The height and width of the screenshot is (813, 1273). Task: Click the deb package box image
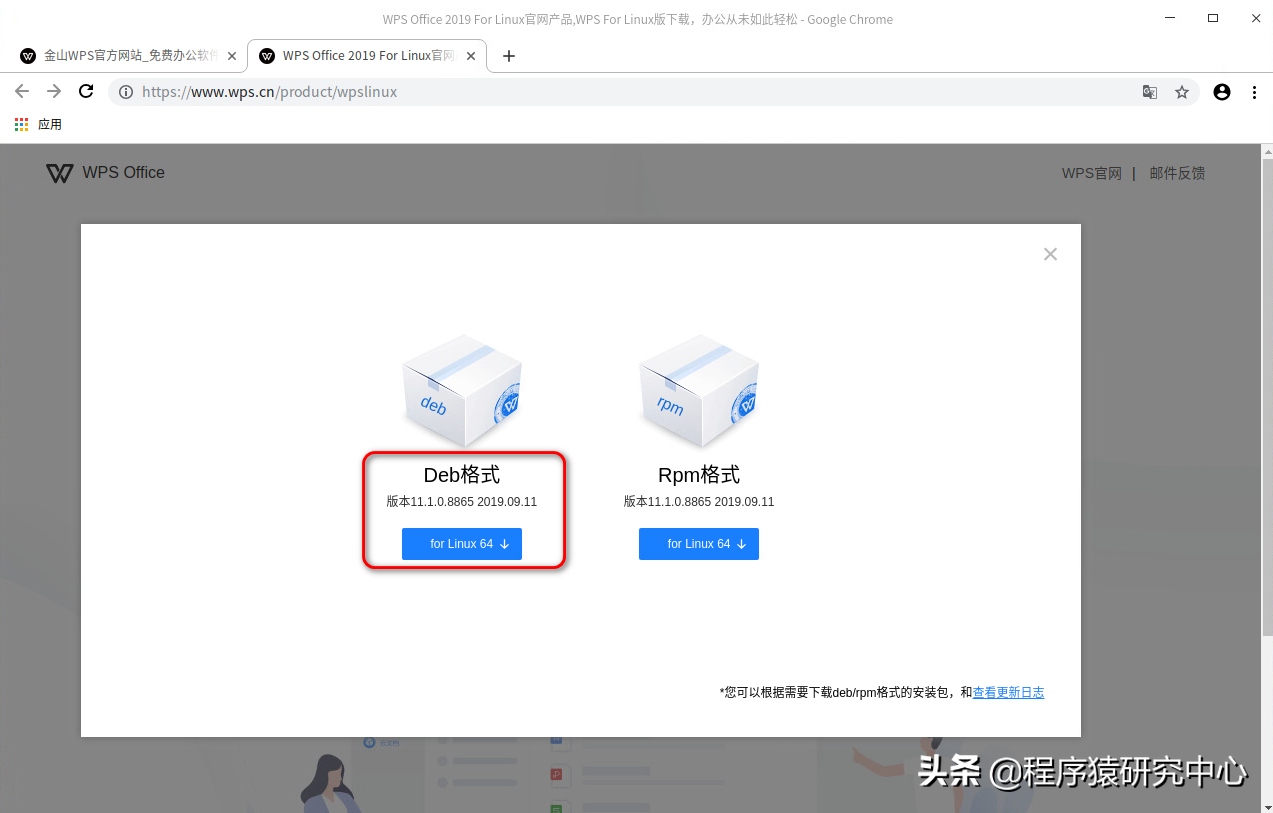click(462, 390)
